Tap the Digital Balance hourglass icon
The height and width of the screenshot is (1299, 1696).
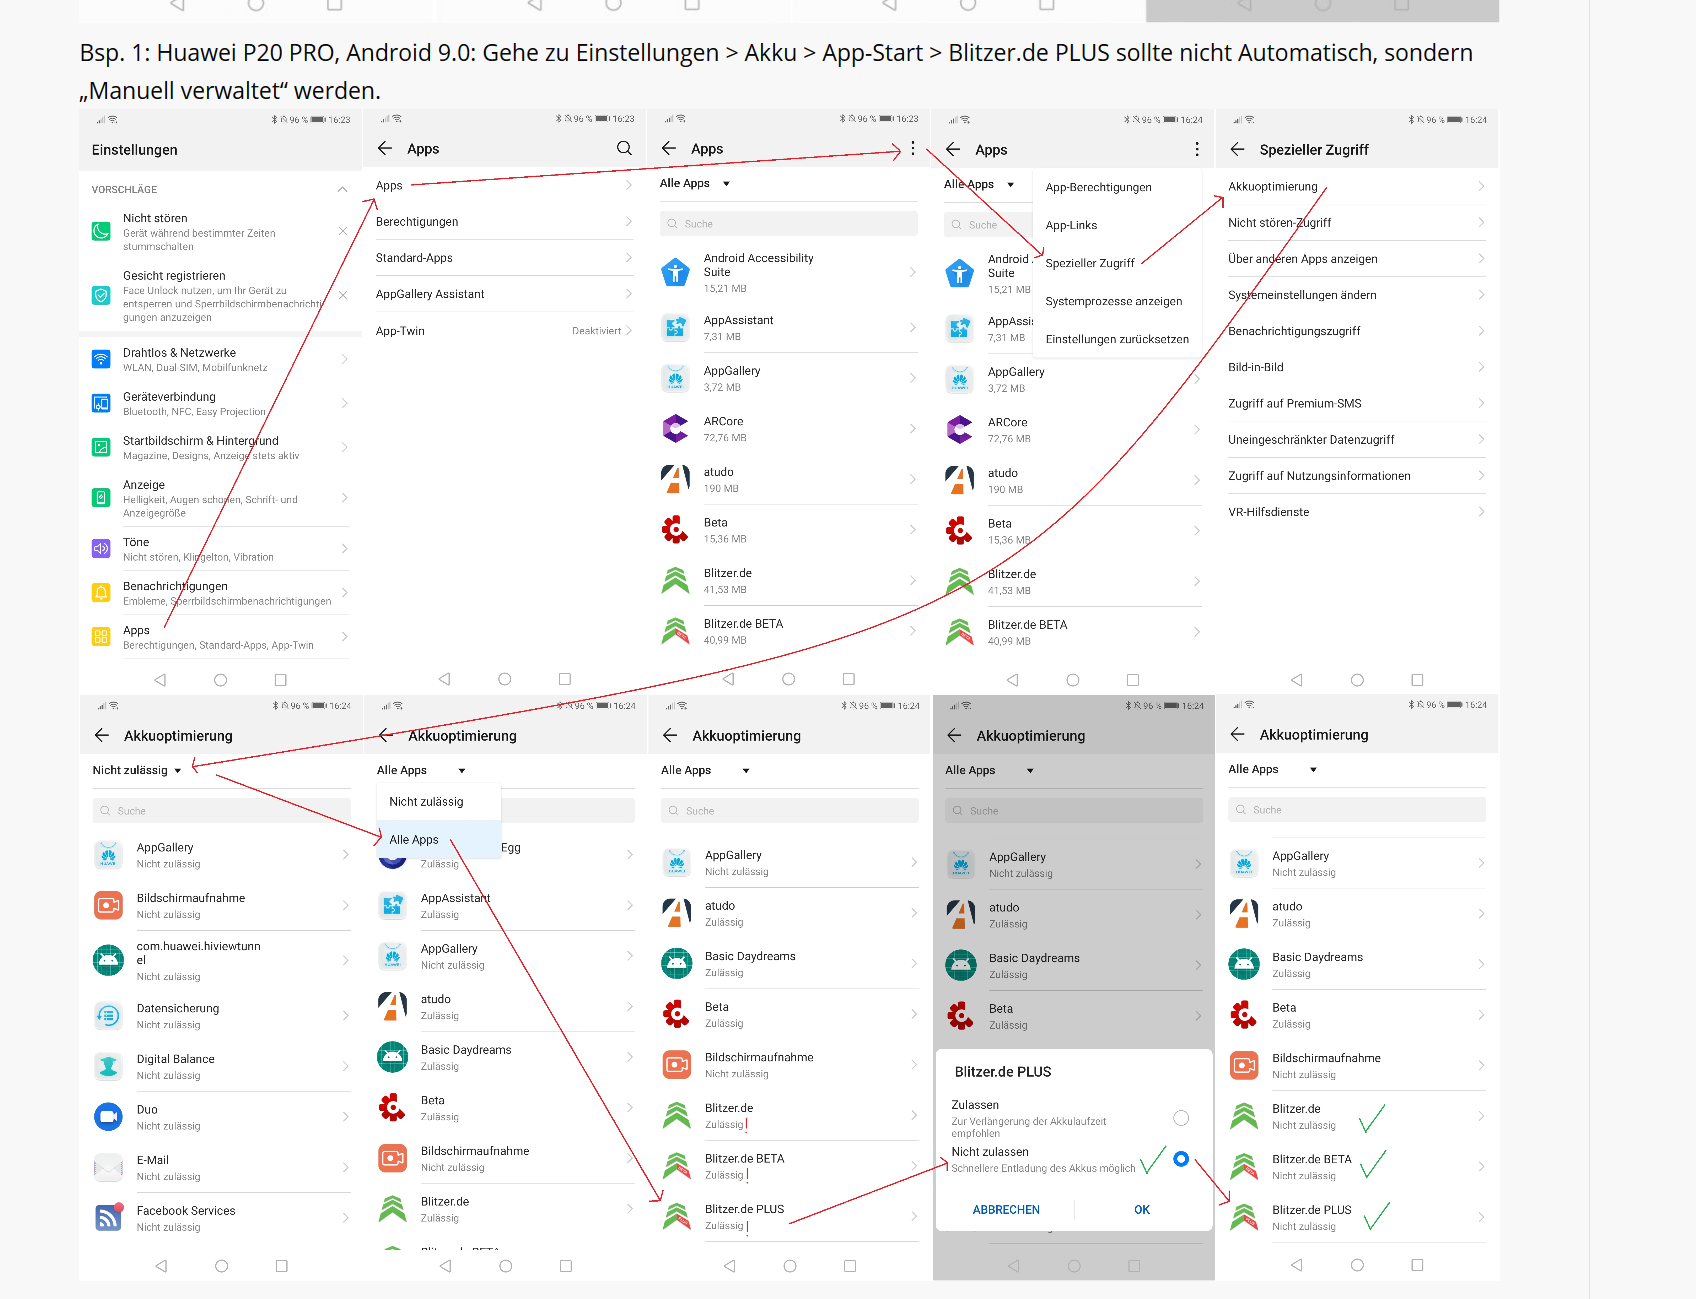(x=108, y=1066)
